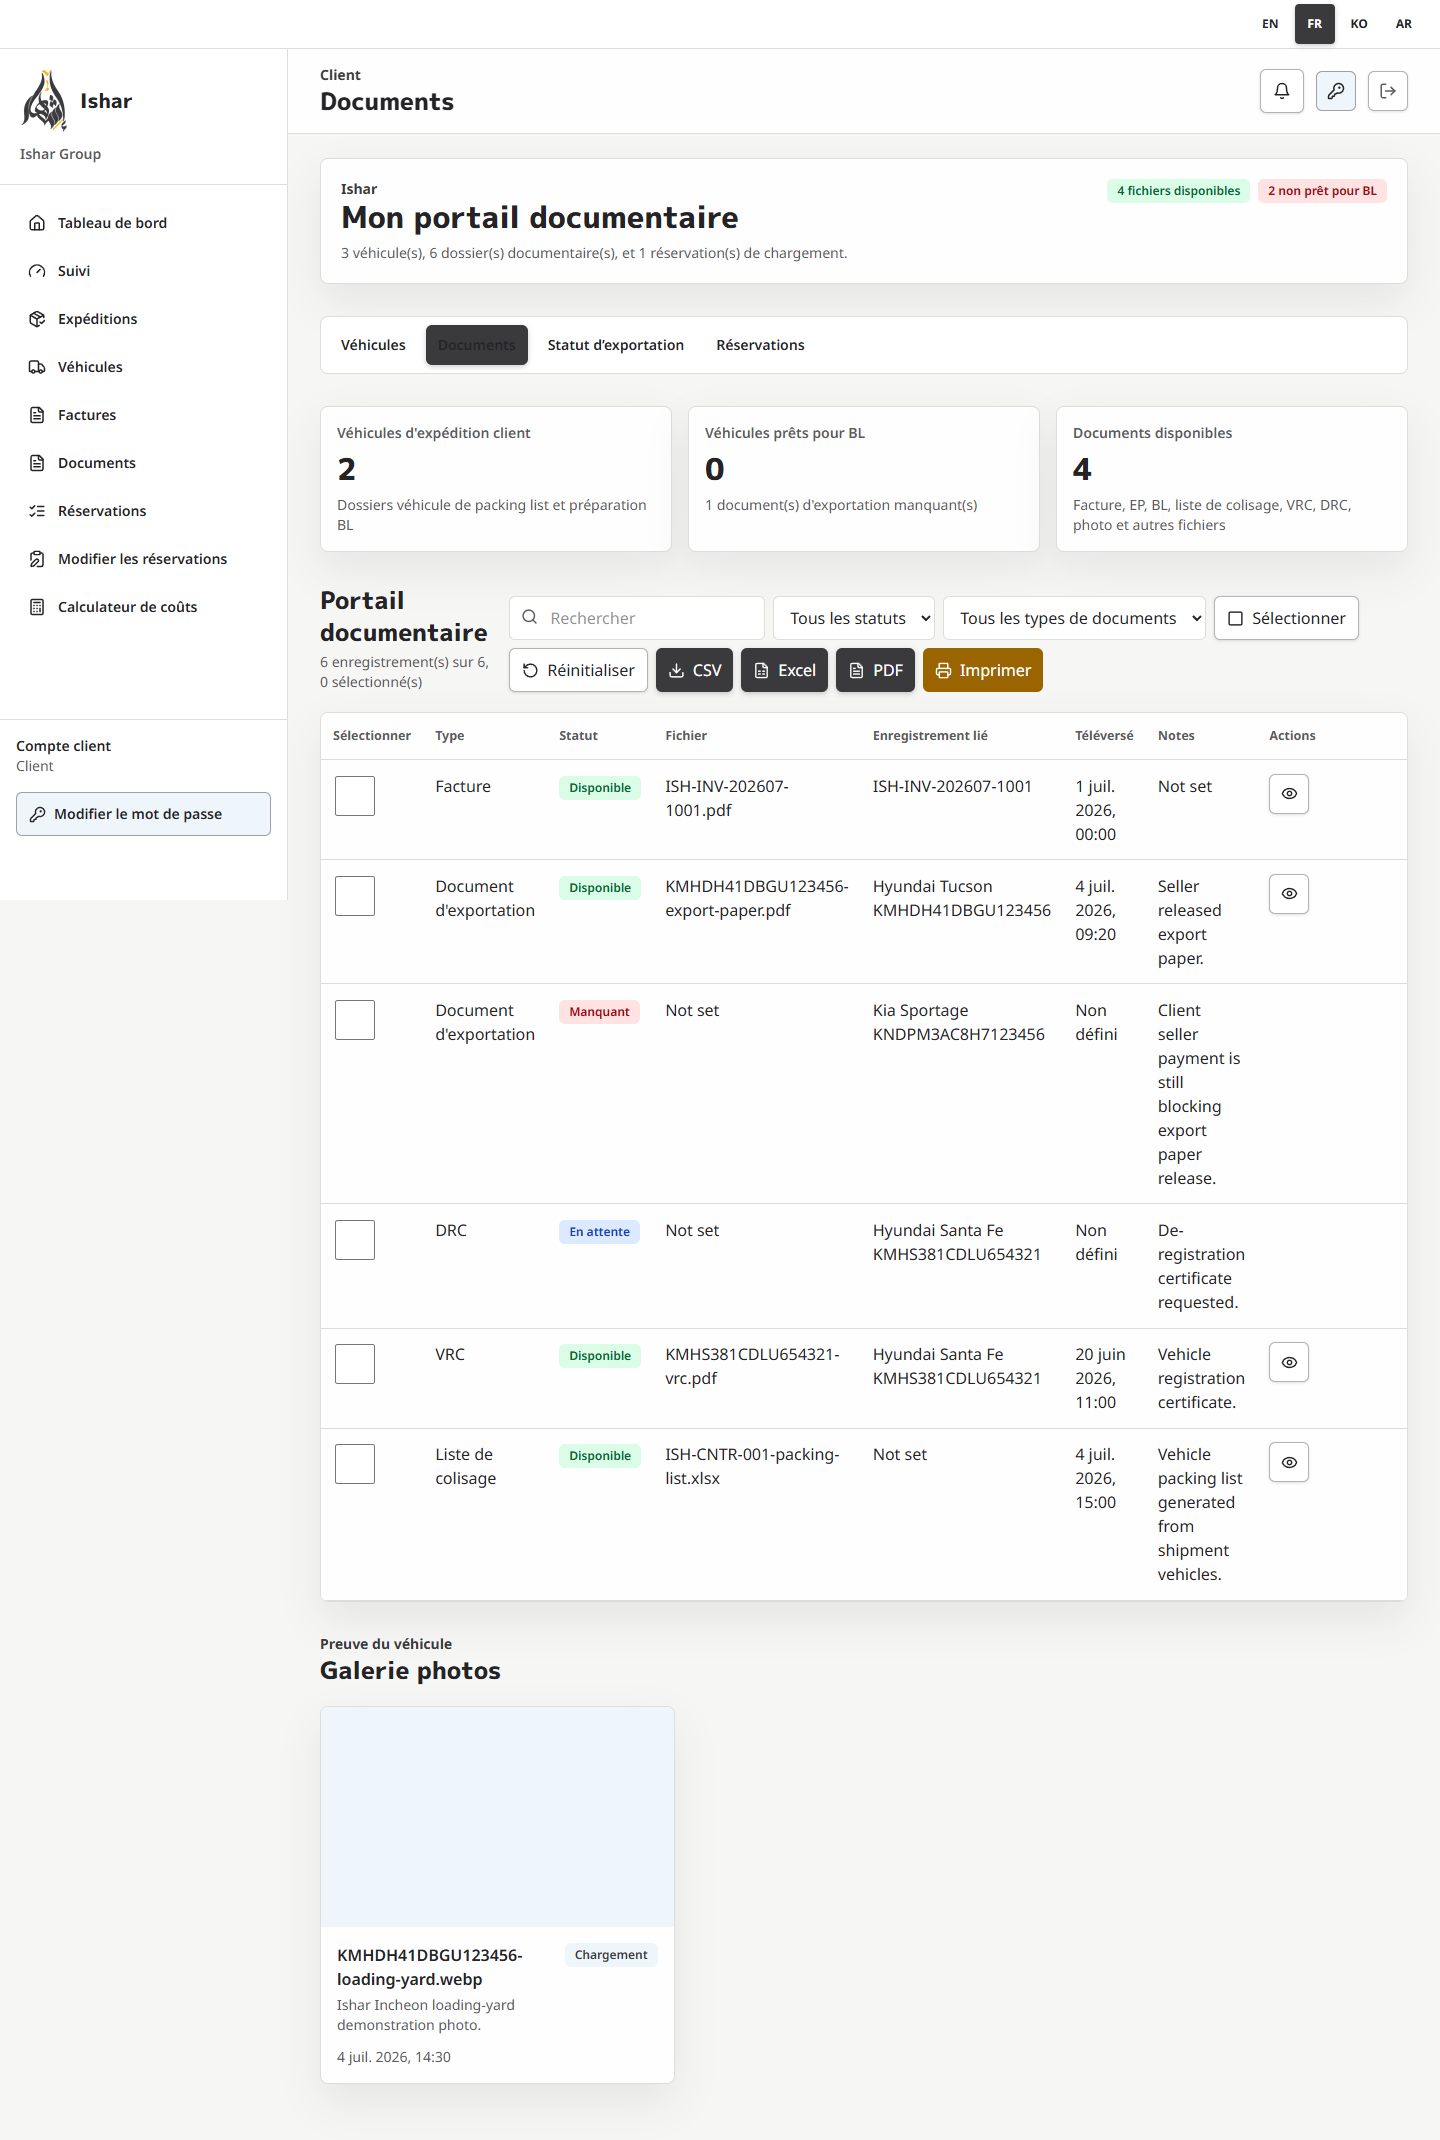Click the 4 fichiers disponibles badge

[x=1178, y=191]
